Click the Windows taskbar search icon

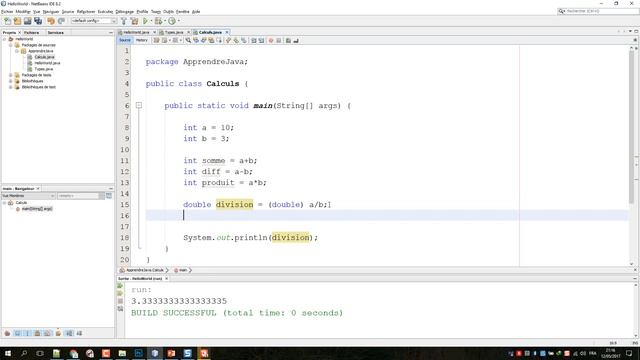tap(24, 353)
